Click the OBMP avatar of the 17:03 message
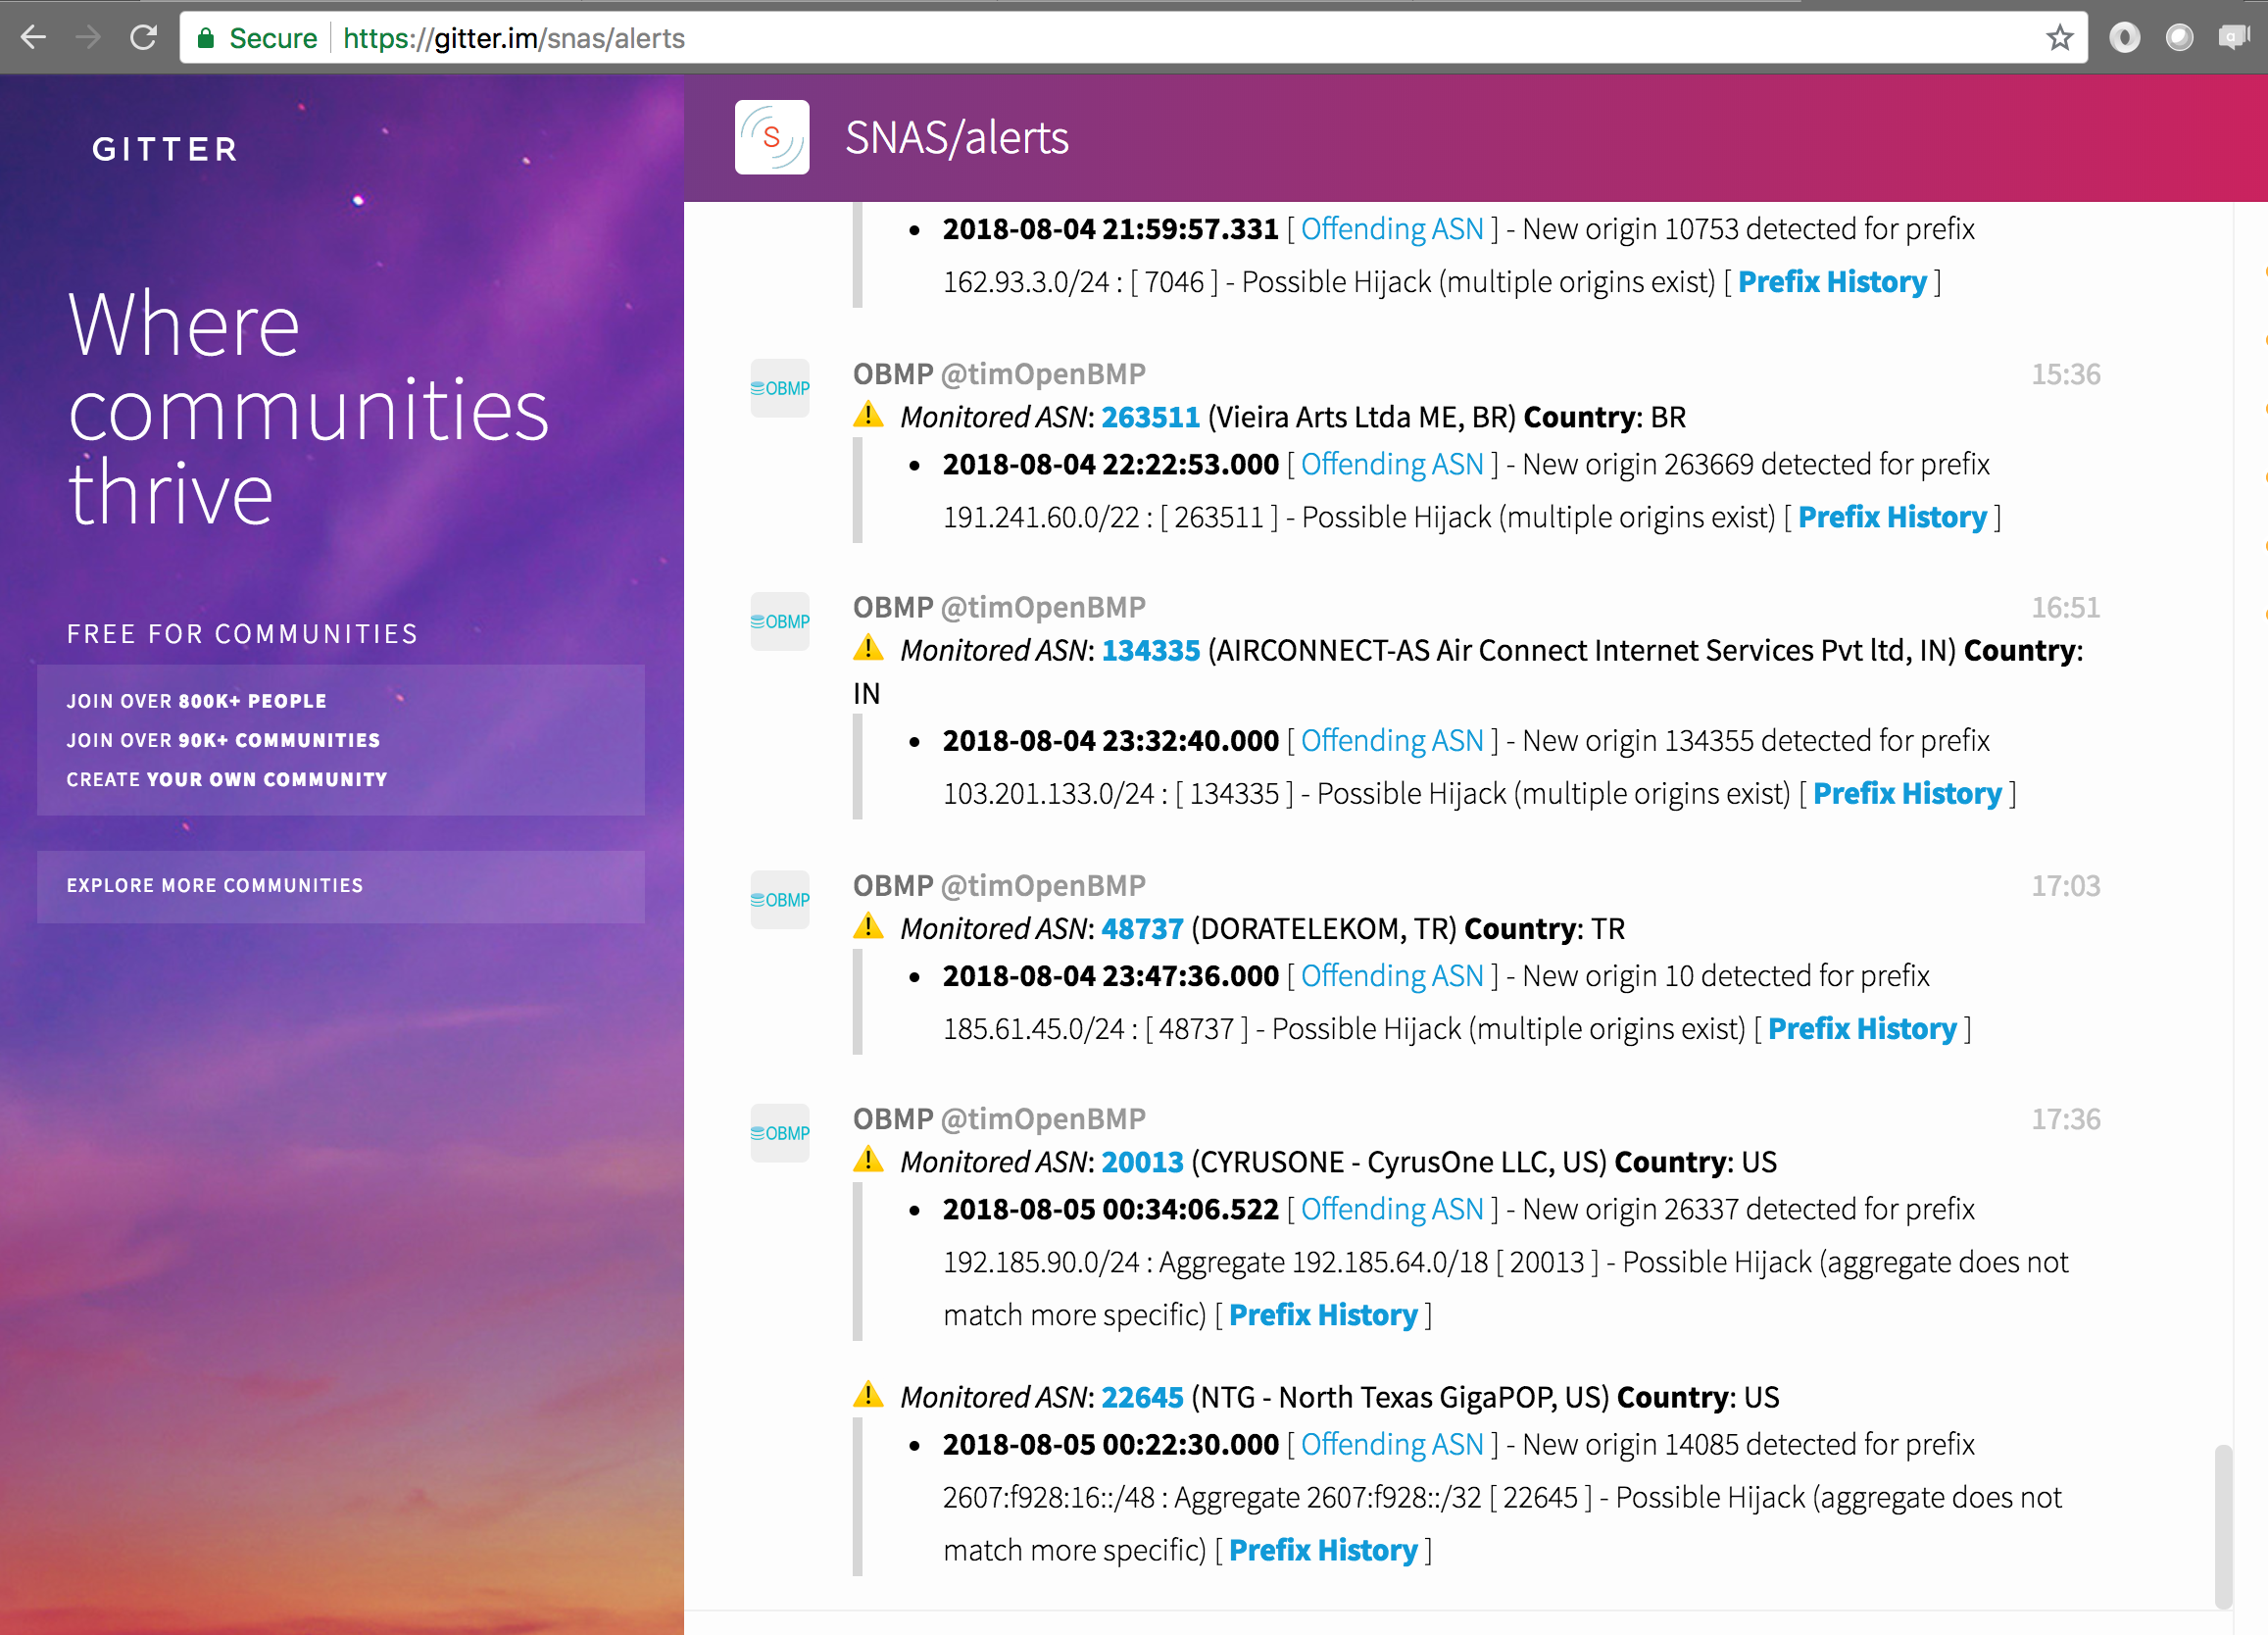 point(780,900)
